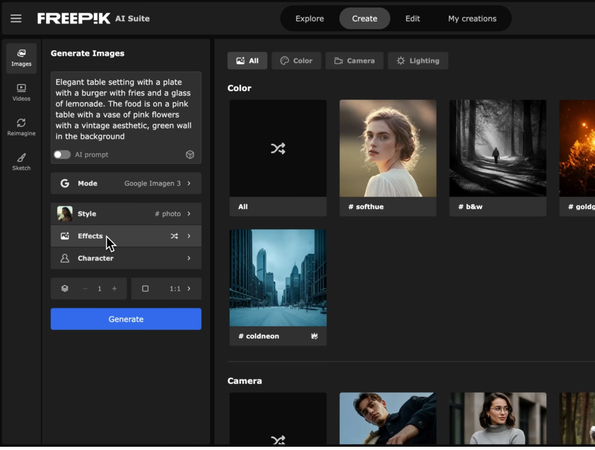Click the '# softhue' label

(366, 207)
